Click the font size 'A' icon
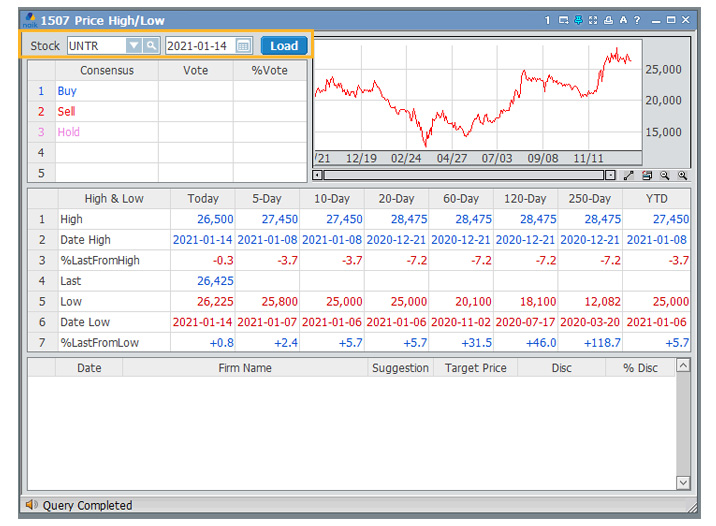 coord(623,20)
